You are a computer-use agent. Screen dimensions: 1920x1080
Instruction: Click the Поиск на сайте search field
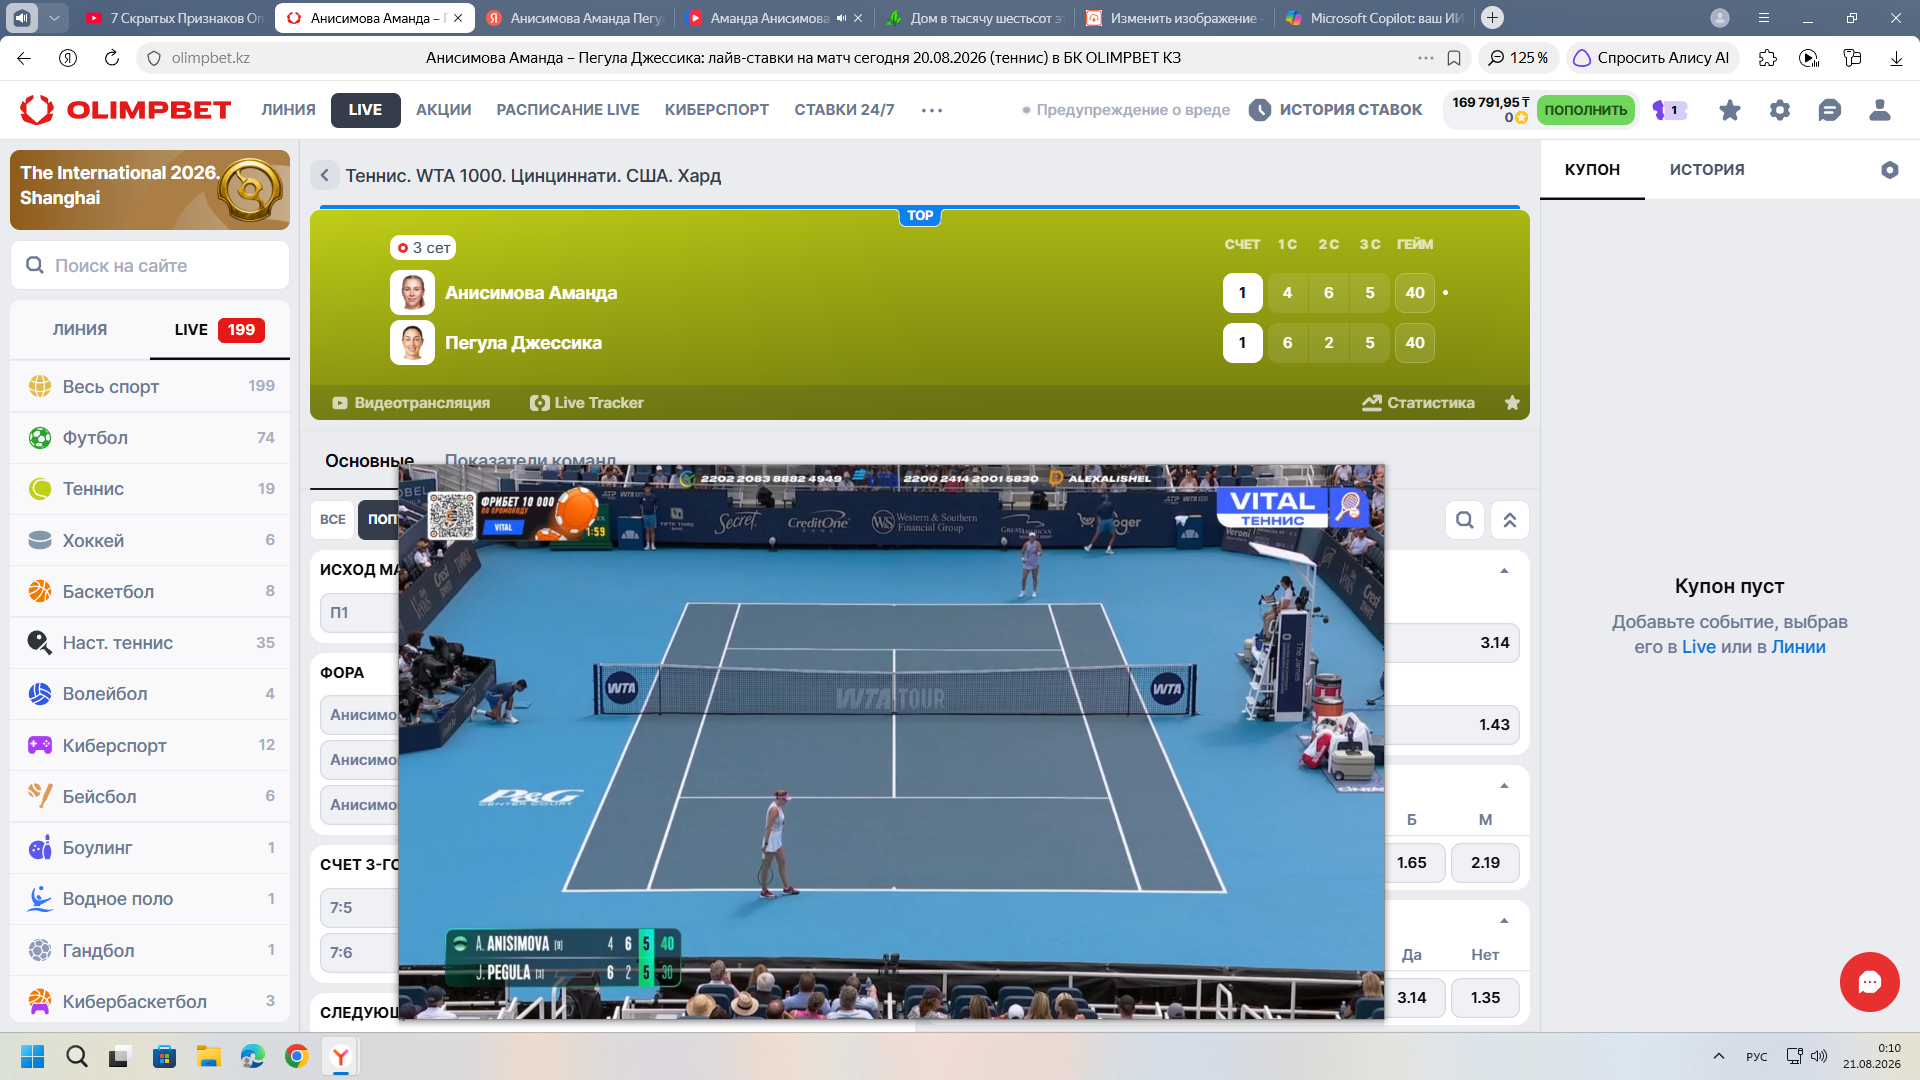[x=150, y=266]
